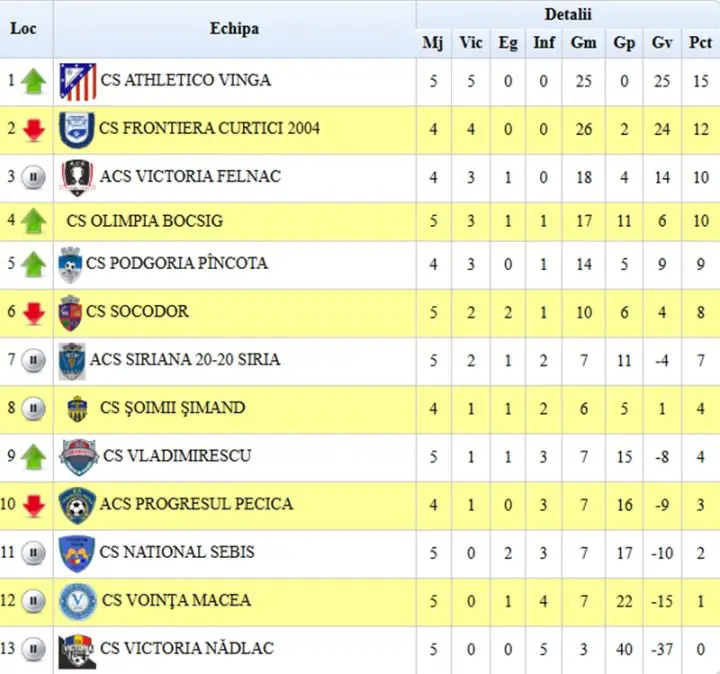Viewport: 720px width, 674px height.
Task: Click the CS Victoria Nădlac crest
Action: pyautogui.click(x=77, y=651)
